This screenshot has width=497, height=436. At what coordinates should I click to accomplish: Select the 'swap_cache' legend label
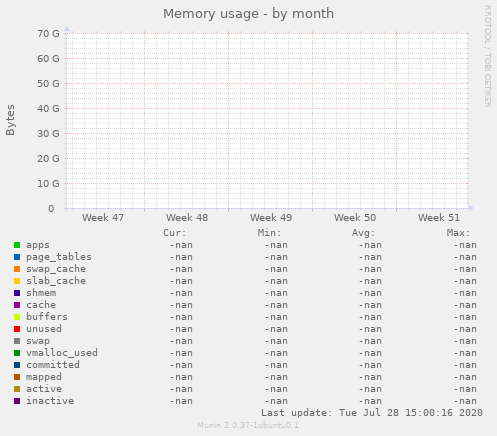coord(56,269)
